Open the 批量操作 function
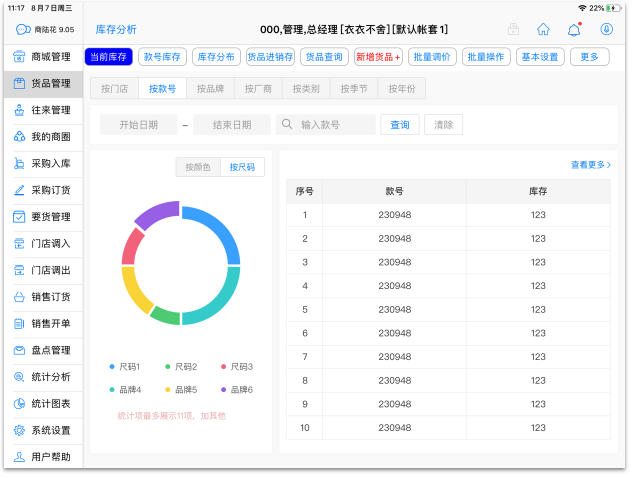Screen dimensions: 633x478 pyautogui.click(x=486, y=57)
